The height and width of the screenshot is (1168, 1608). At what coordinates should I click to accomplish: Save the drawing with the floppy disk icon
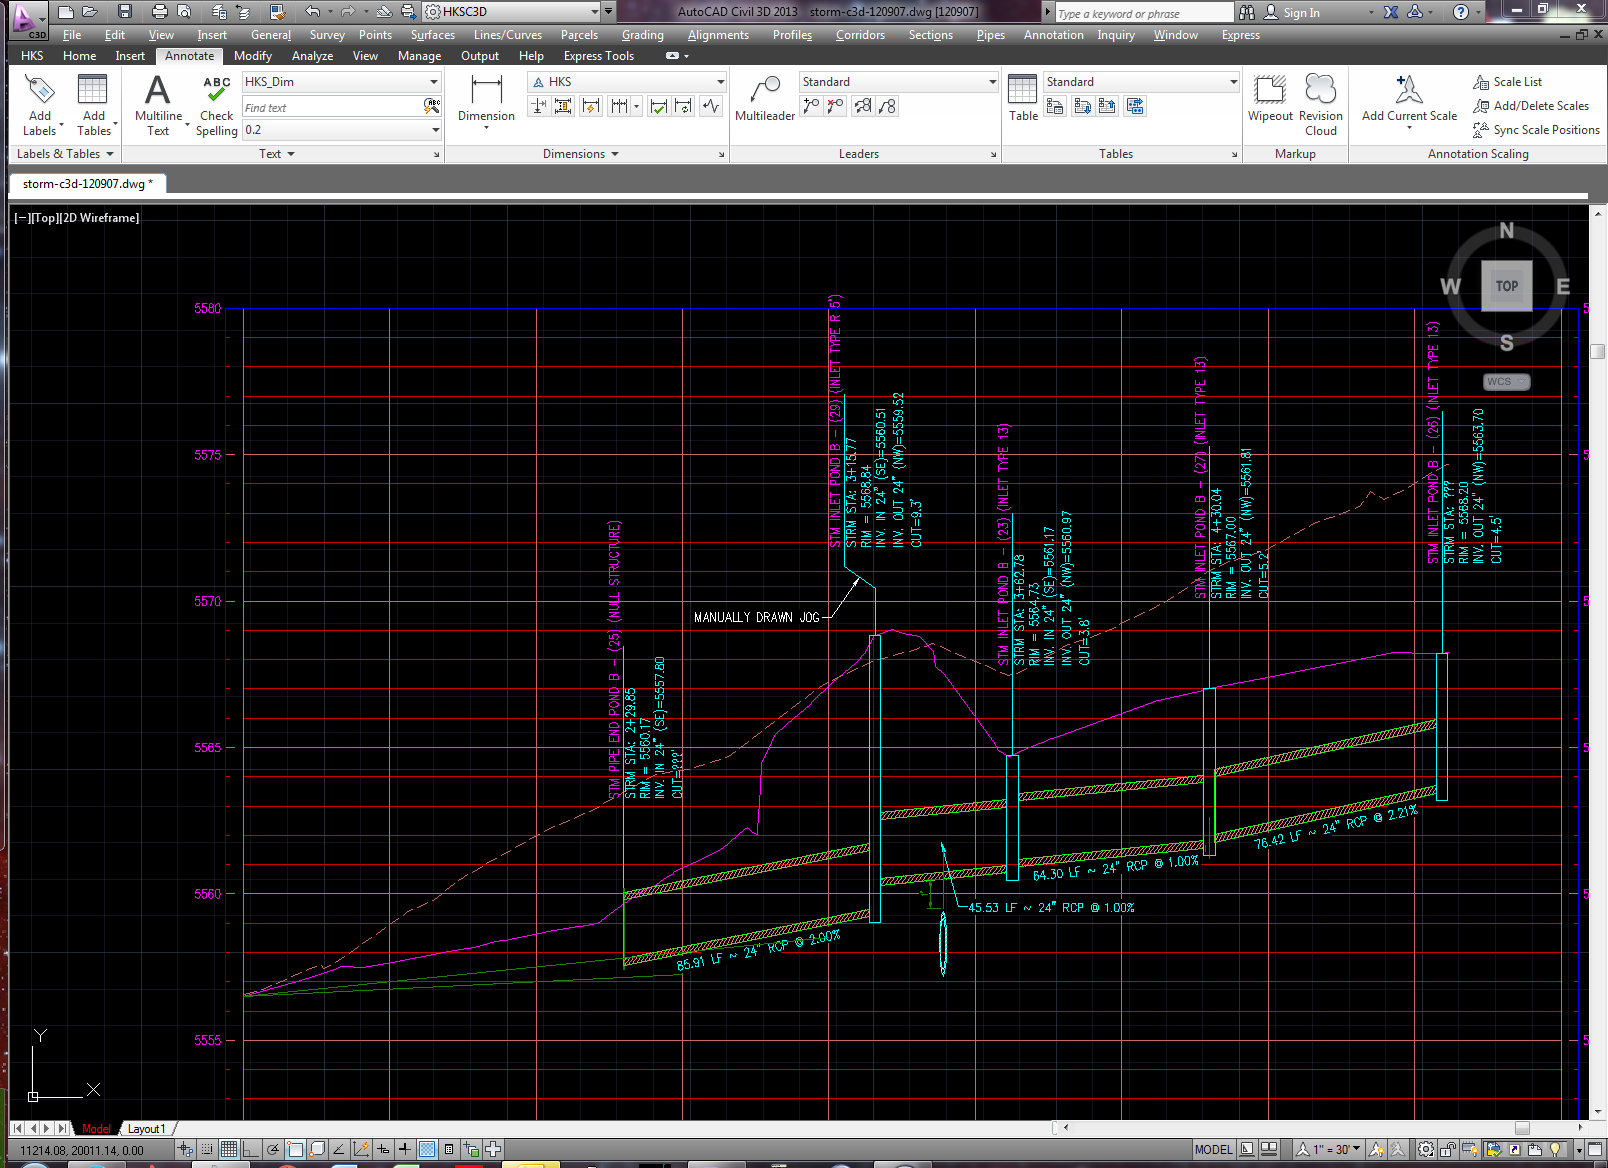point(125,12)
